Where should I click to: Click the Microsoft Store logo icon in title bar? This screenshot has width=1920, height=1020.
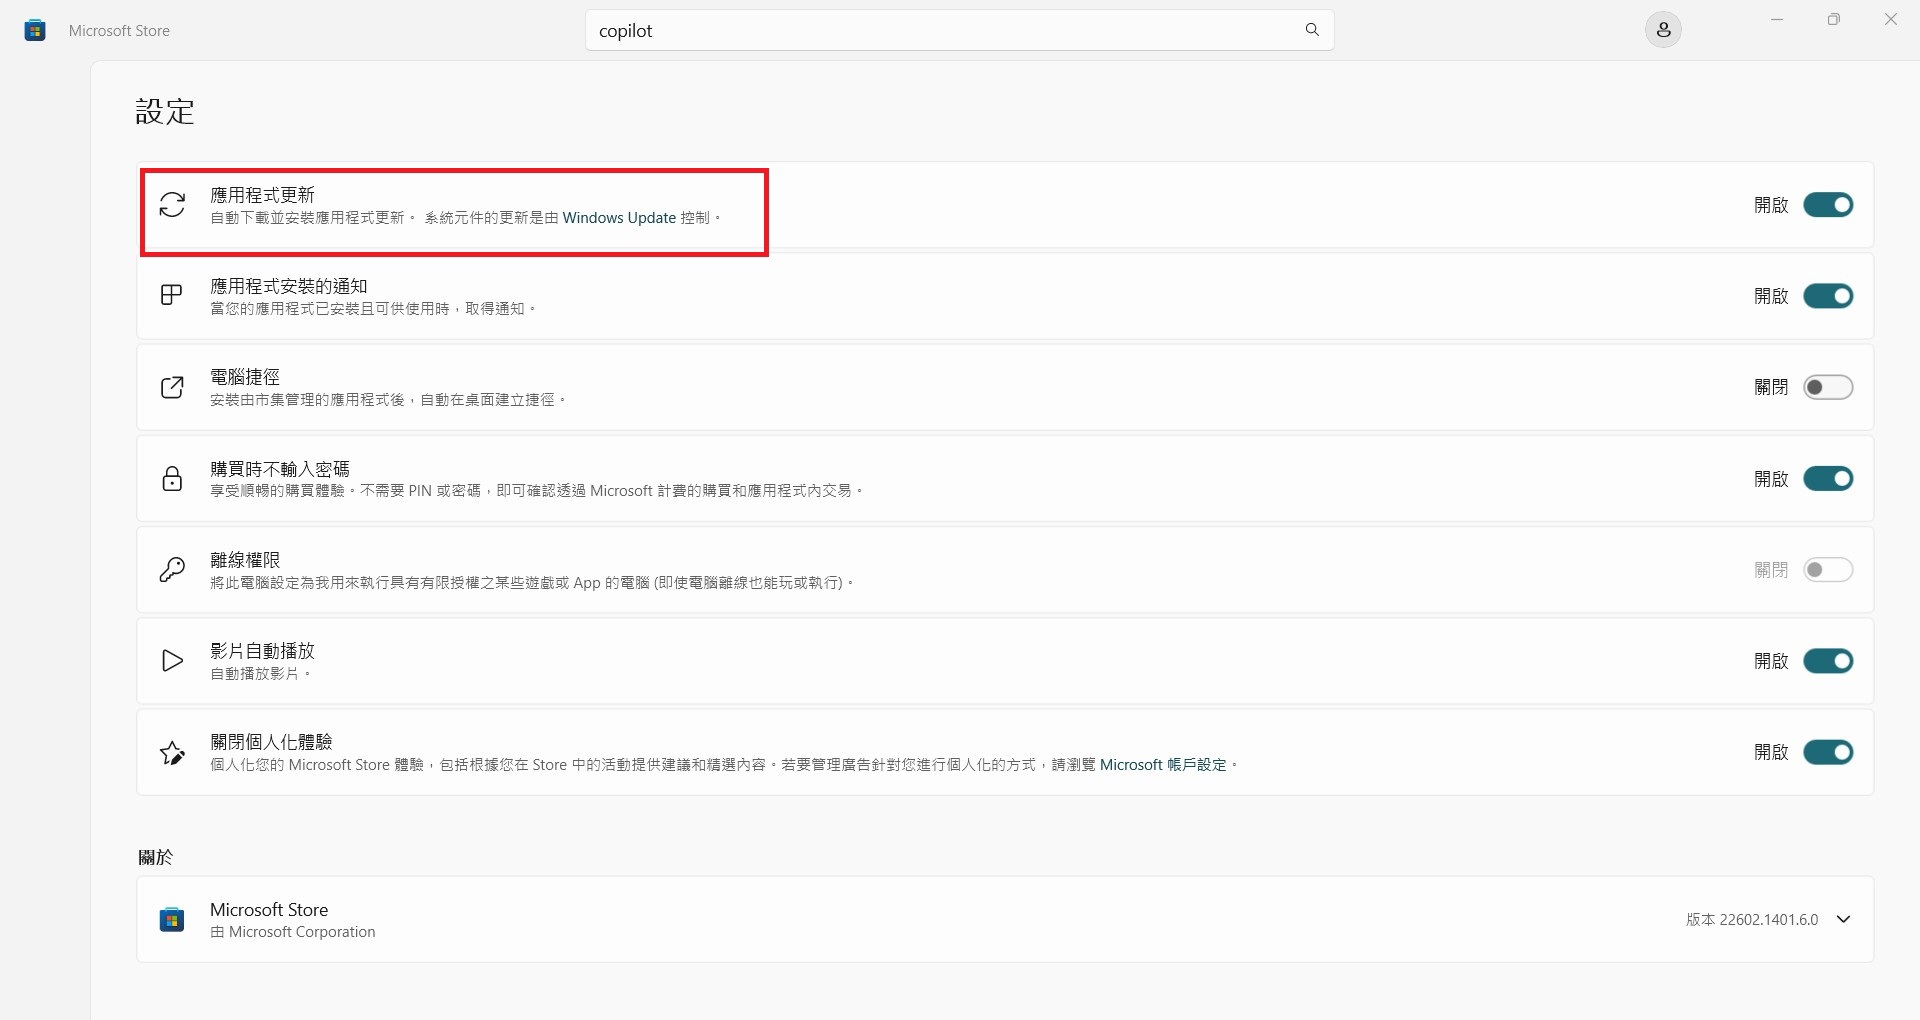coord(35,31)
